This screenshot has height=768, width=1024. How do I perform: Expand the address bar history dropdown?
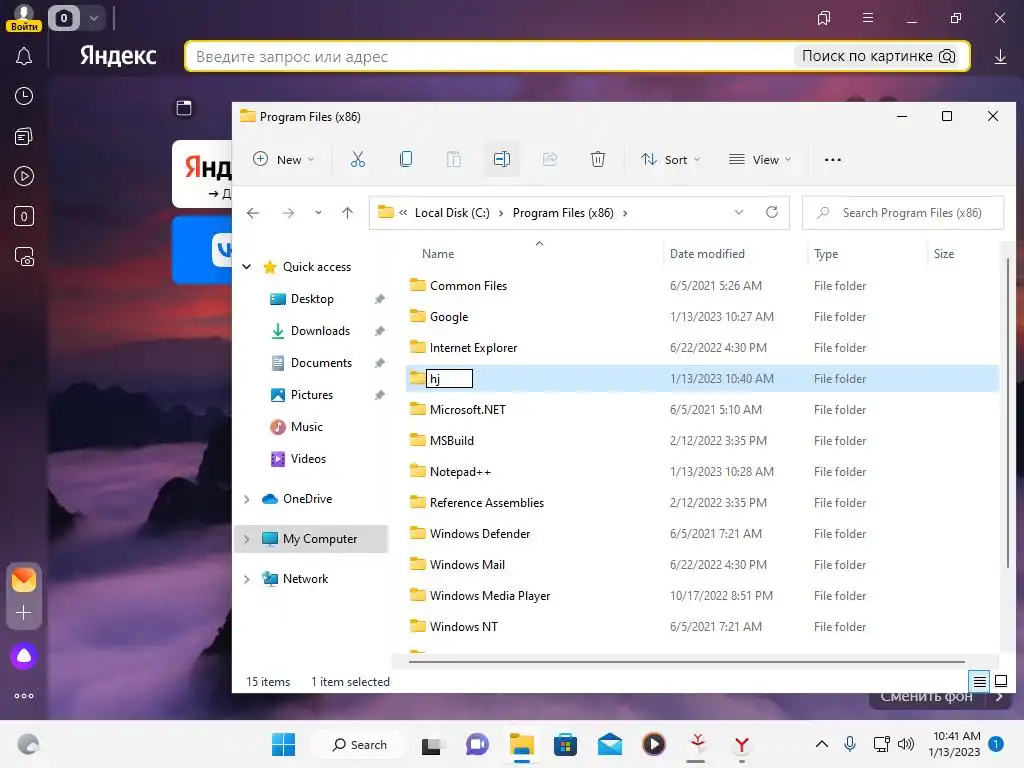(739, 213)
